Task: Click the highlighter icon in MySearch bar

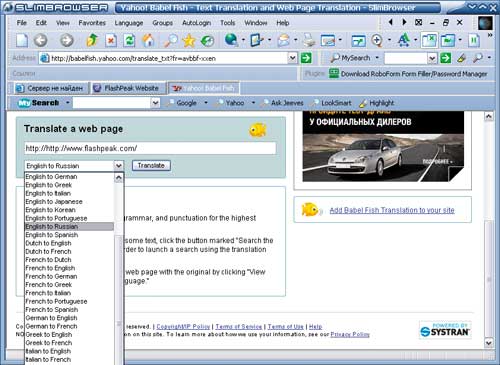Action: (461, 58)
